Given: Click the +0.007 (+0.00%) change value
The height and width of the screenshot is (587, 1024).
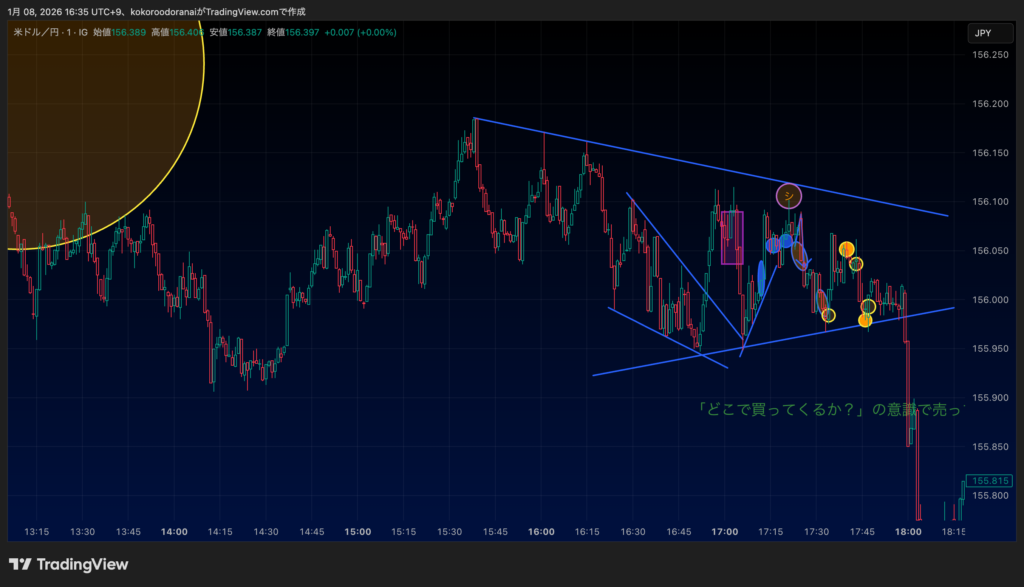Looking at the screenshot, I should (x=361, y=33).
